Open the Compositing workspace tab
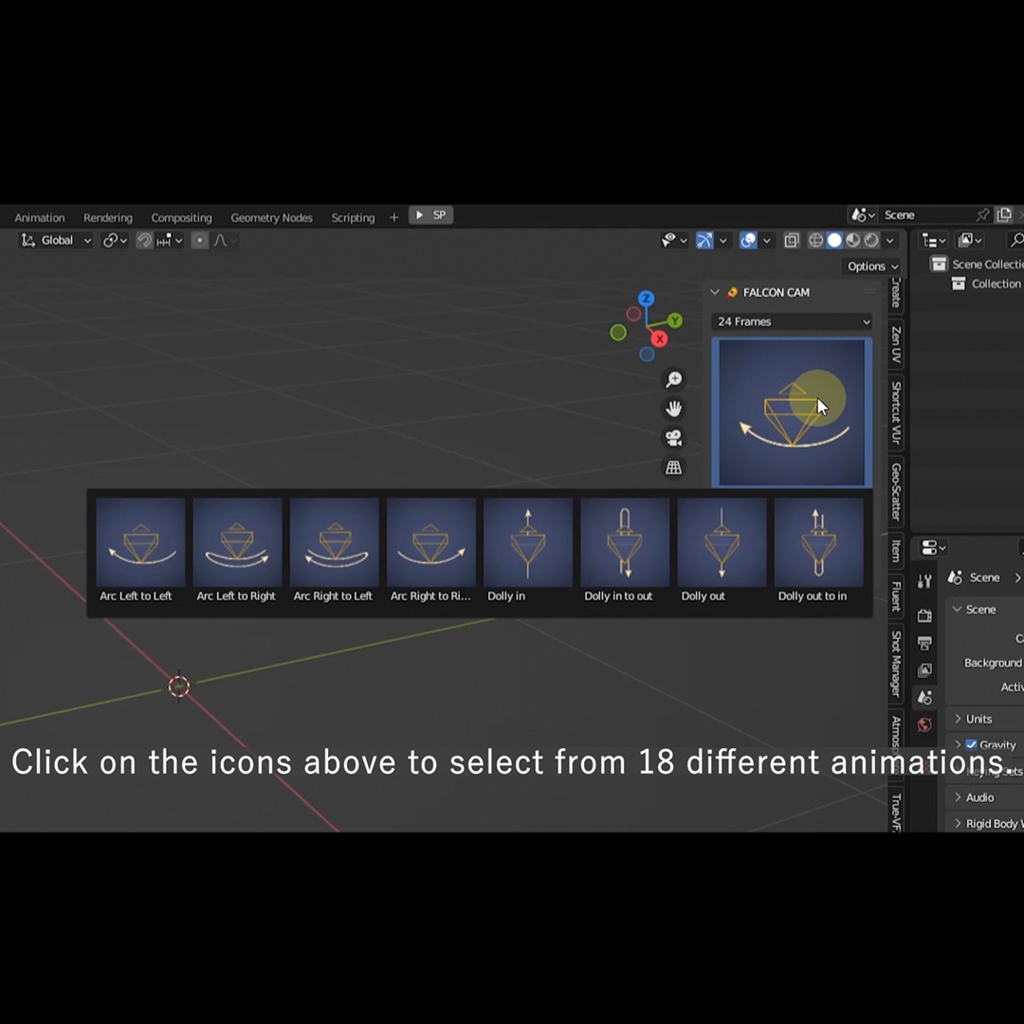 pyautogui.click(x=182, y=217)
